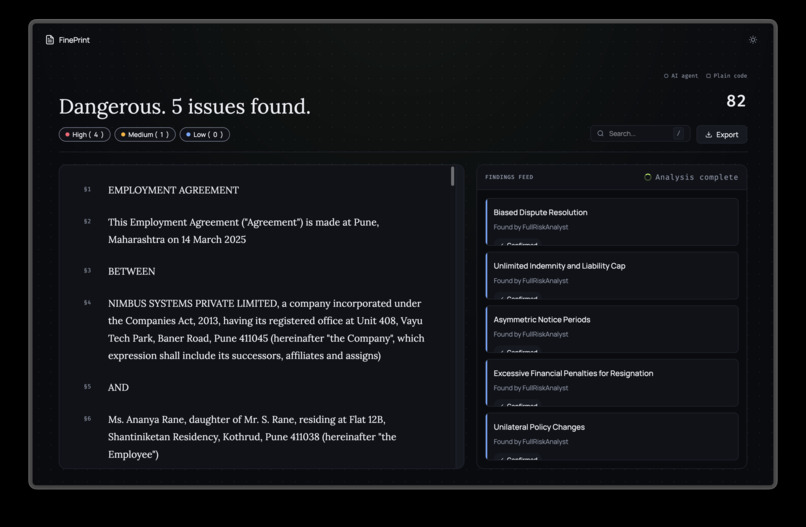Click the 'Dangerous. 5 issues found.' heading
The width and height of the screenshot is (806, 527).
tap(185, 106)
